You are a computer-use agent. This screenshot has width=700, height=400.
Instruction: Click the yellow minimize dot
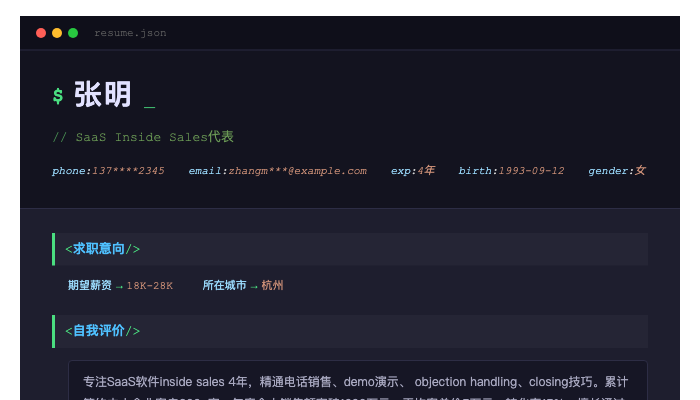pos(57,33)
